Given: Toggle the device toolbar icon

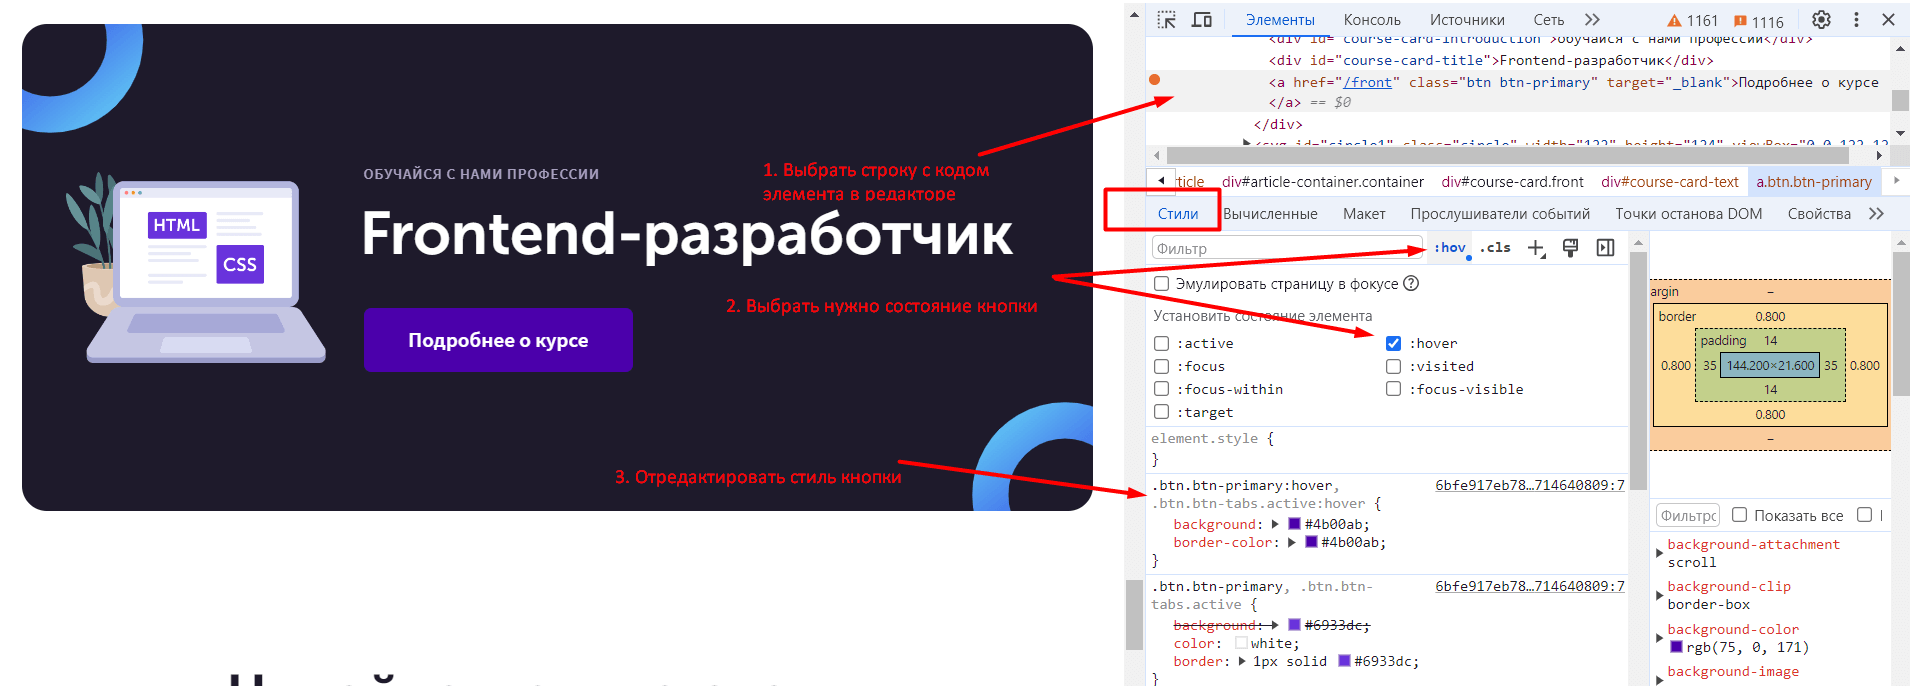Looking at the screenshot, I should (1202, 20).
